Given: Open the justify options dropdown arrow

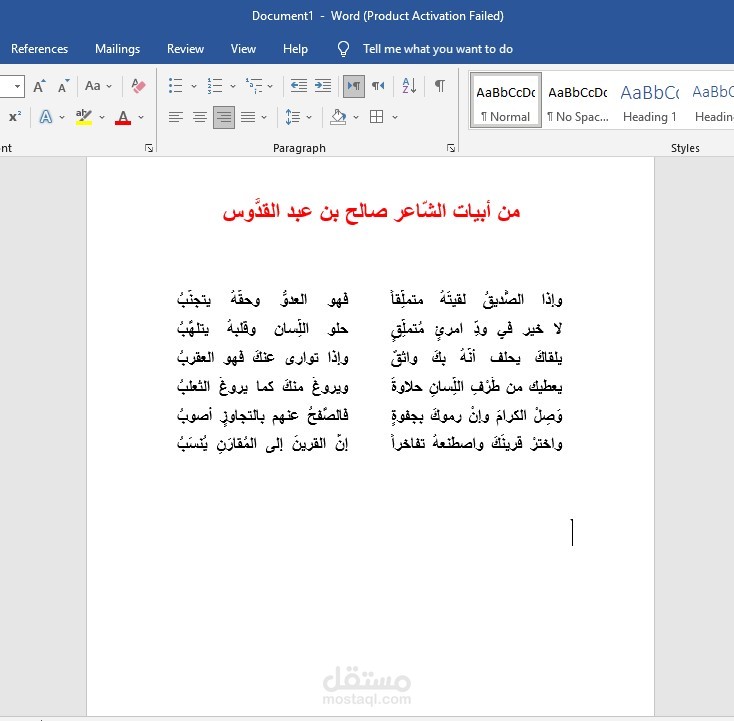Looking at the screenshot, I should (x=264, y=117).
